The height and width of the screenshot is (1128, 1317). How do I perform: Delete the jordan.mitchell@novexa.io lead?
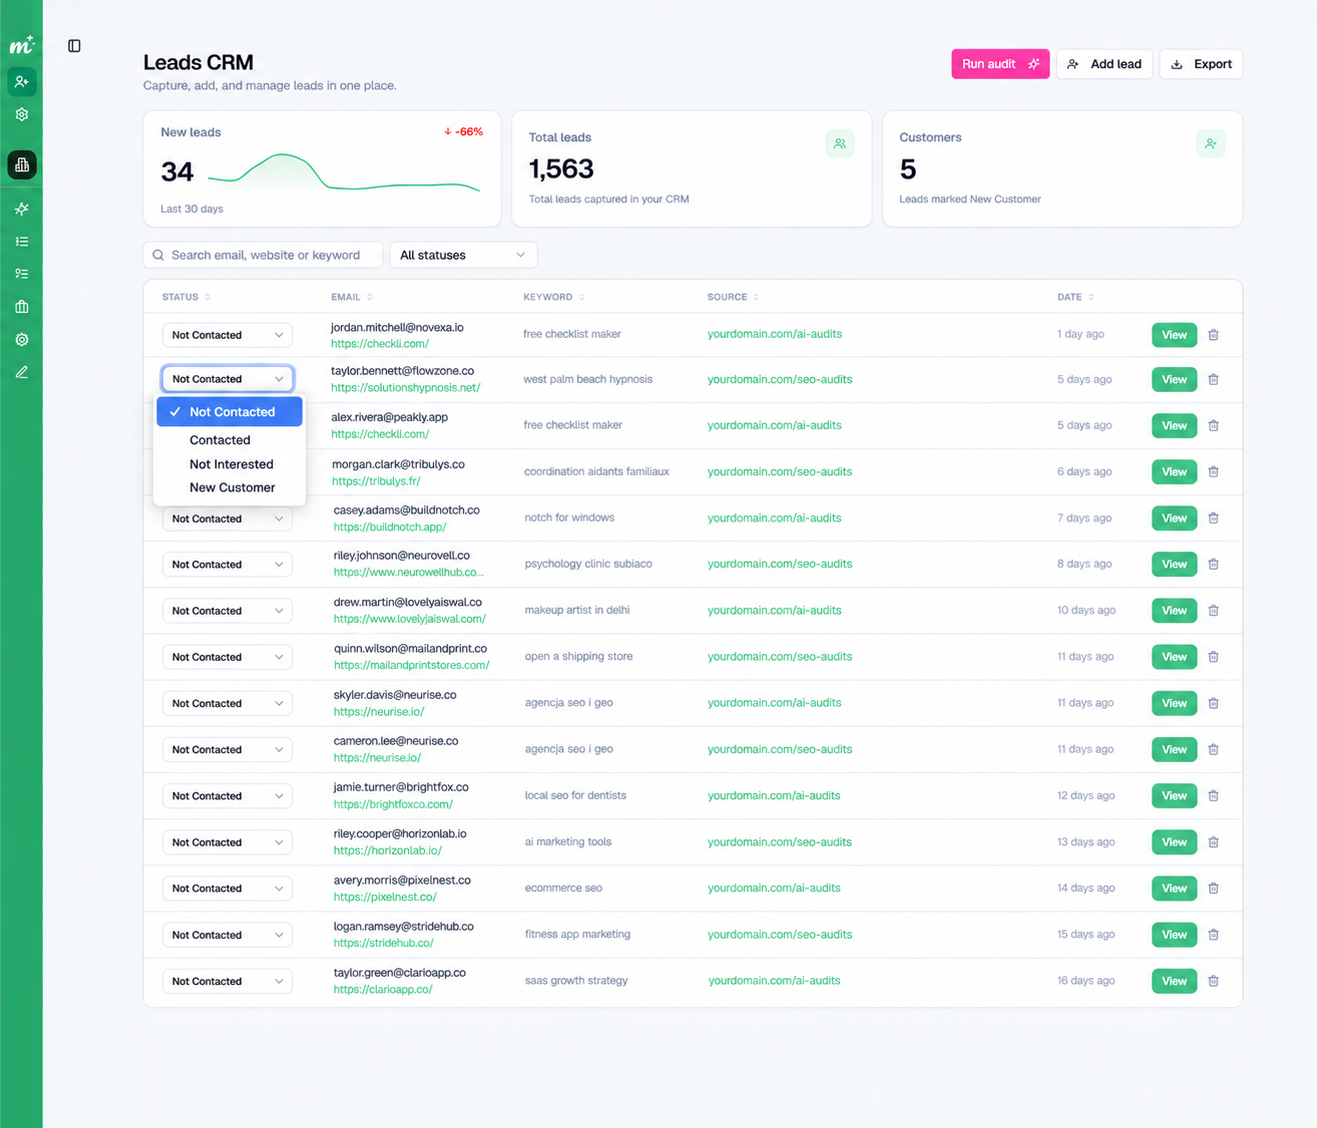click(1213, 335)
